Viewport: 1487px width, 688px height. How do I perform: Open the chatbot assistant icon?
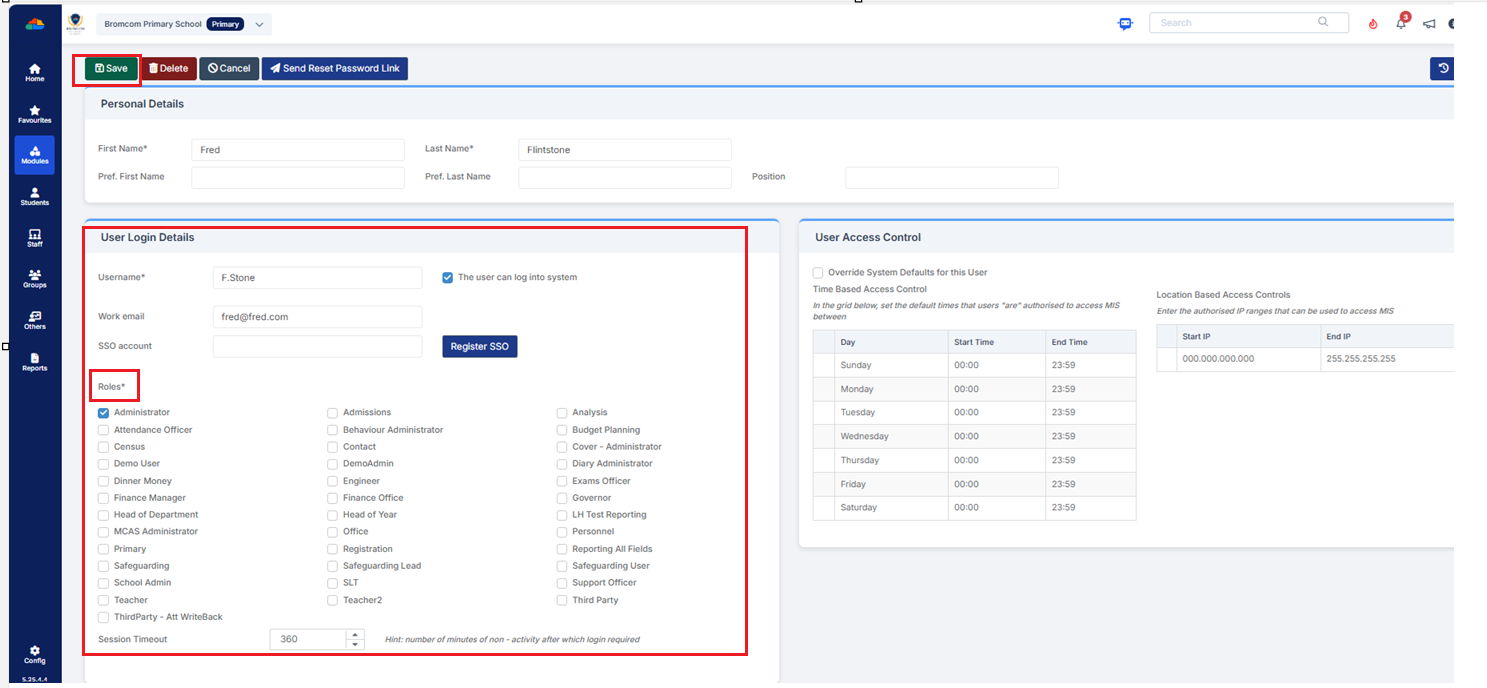coord(1125,24)
